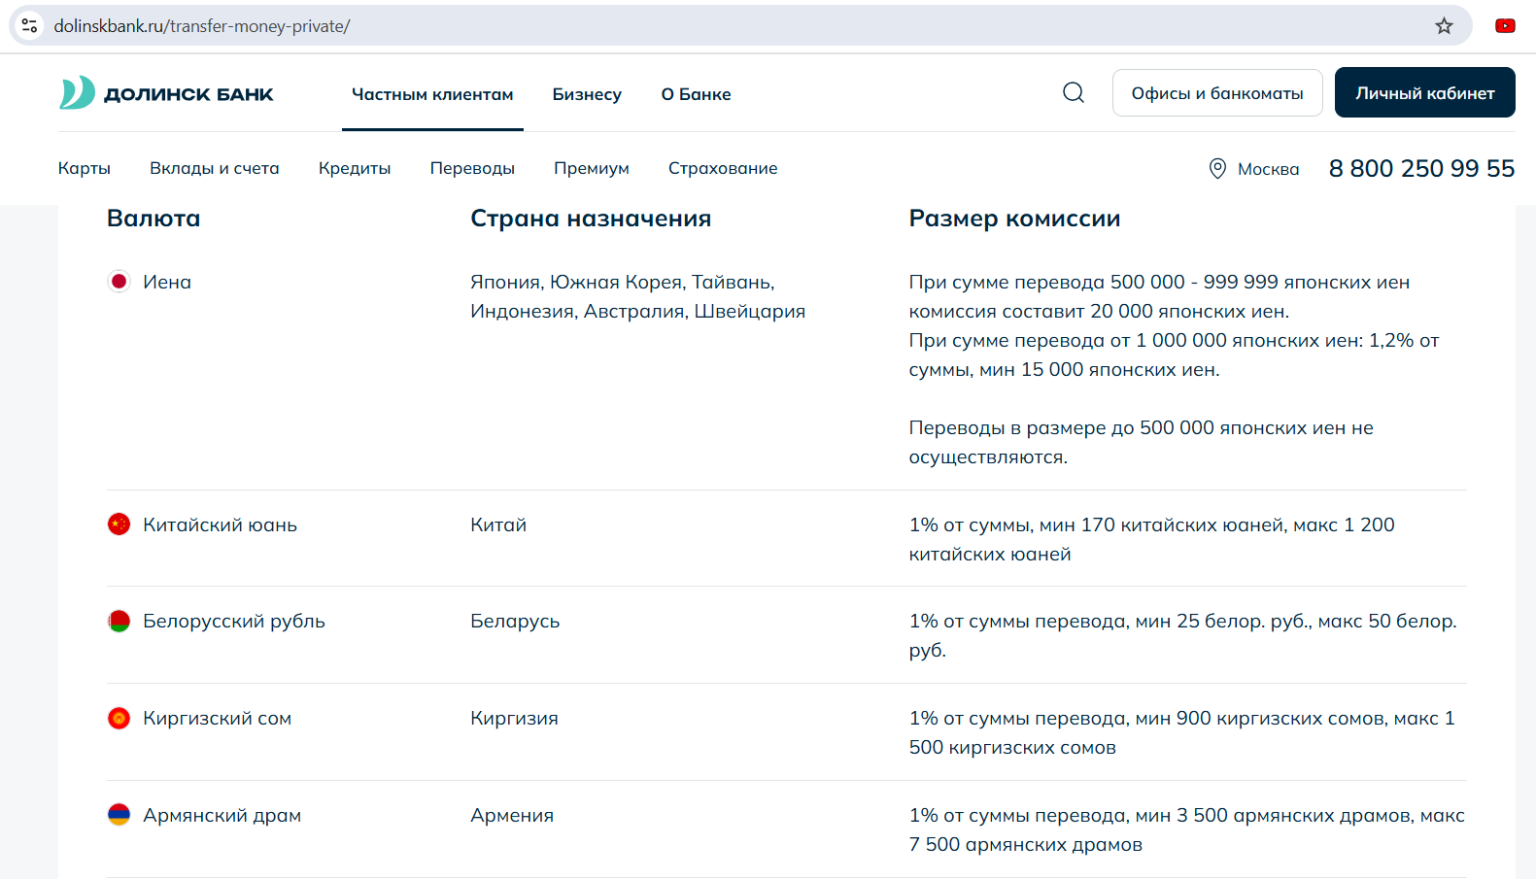This screenshot has width=1536, height=879.
Task: Click the location pin icon near Москва
Action: (x=1217, y=169)
